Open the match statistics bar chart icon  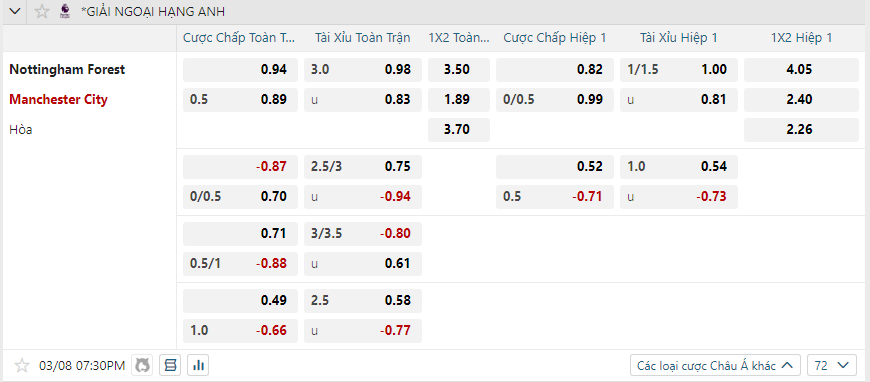198,365
